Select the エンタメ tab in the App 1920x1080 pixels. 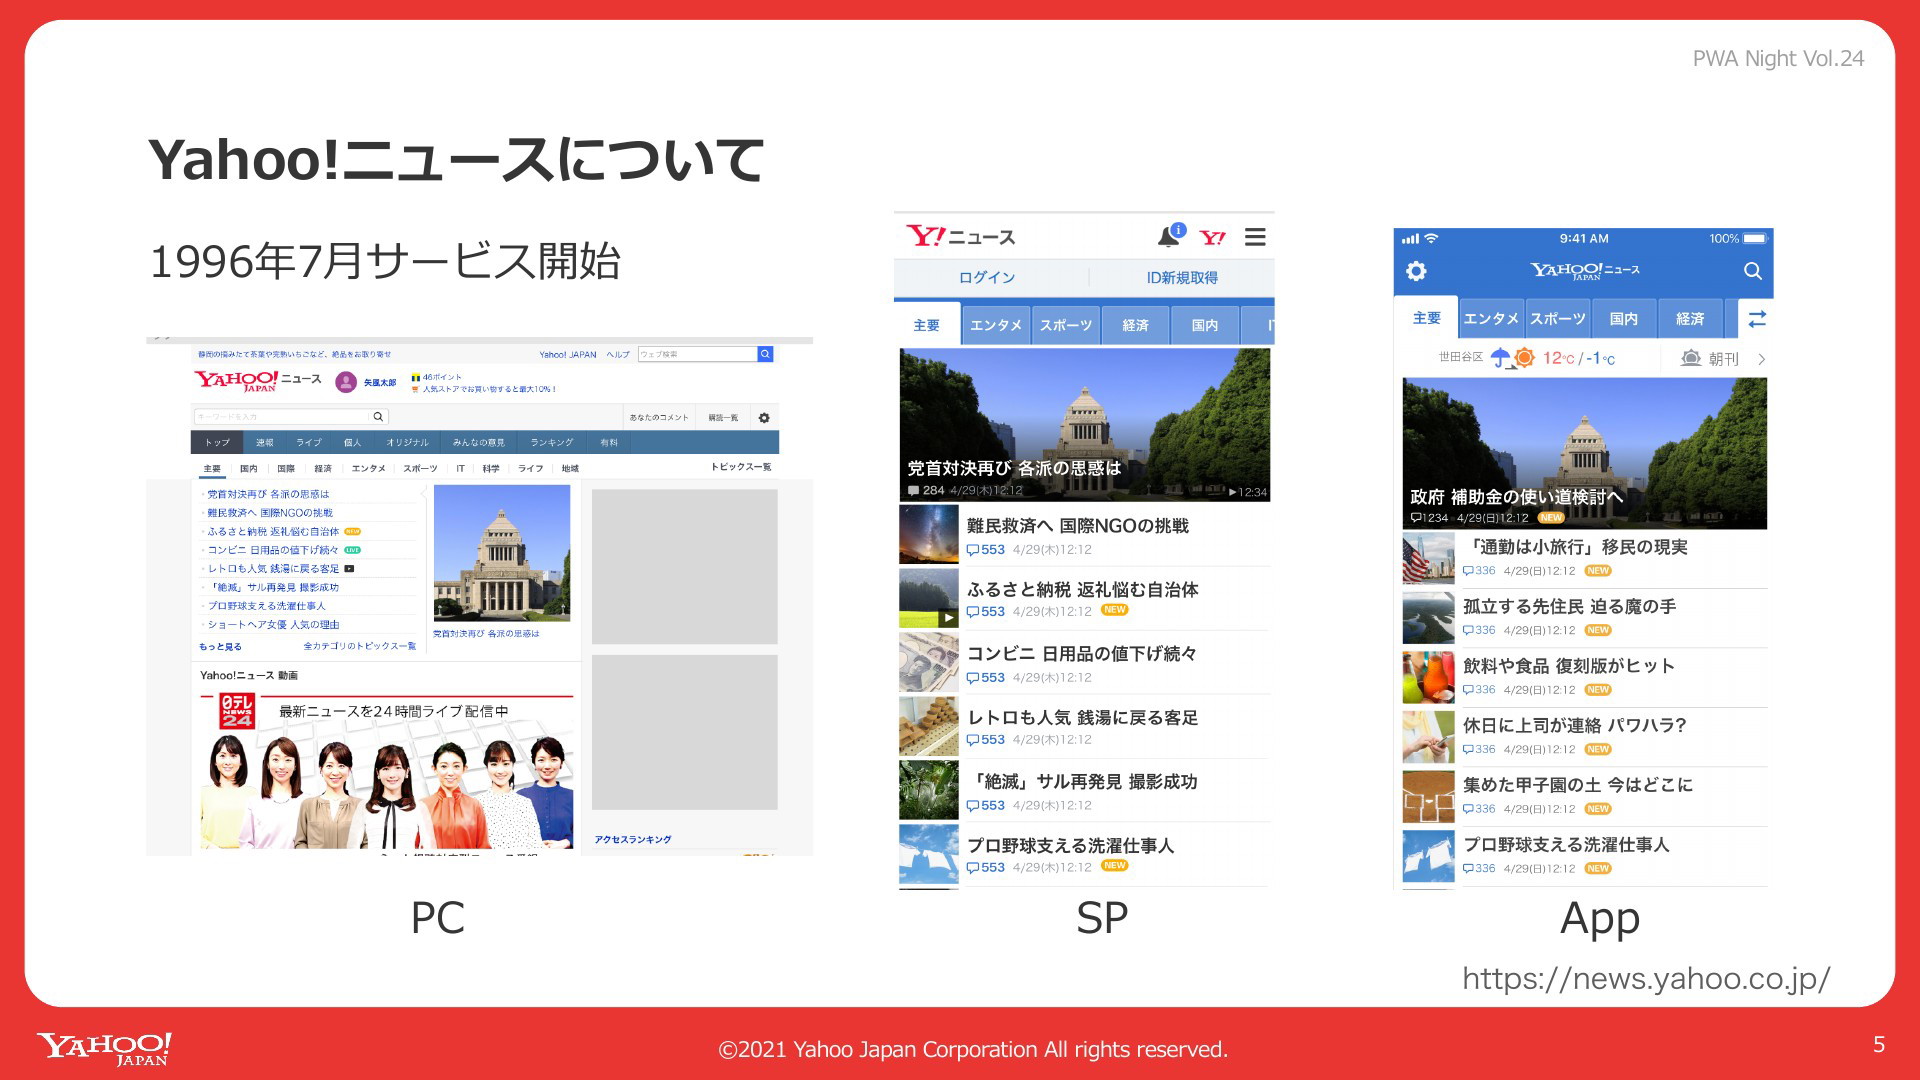coord(1491,319)
